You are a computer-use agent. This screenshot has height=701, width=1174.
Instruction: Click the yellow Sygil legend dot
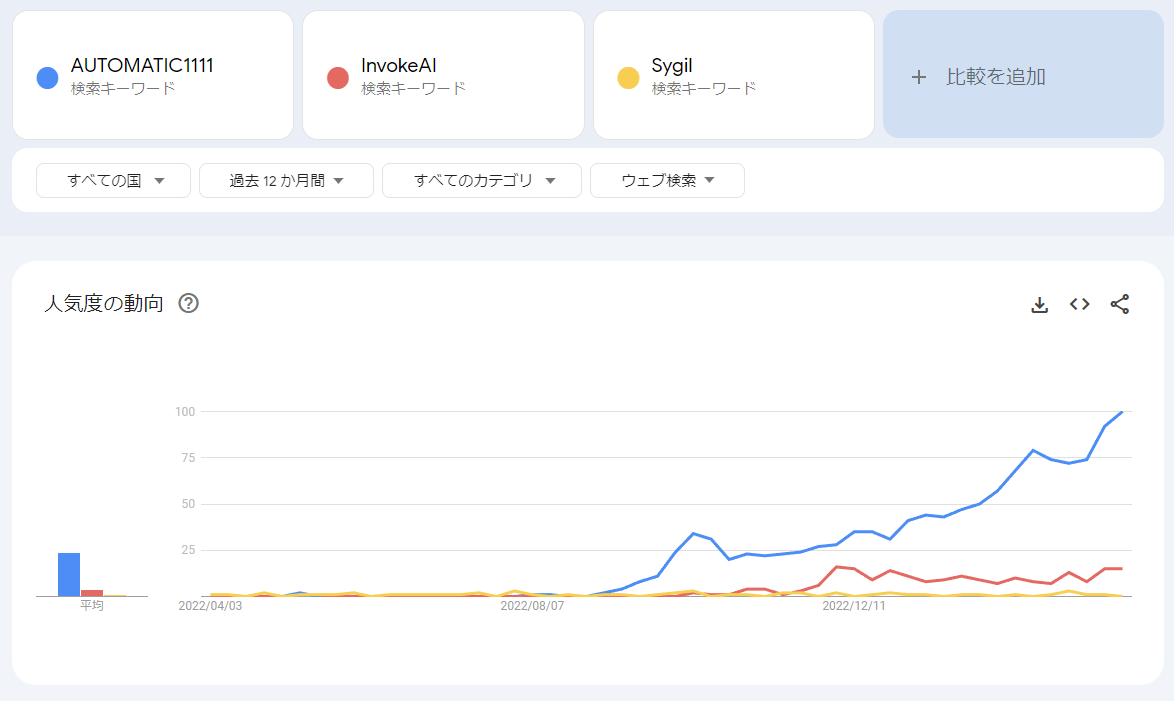click(626, 76)
